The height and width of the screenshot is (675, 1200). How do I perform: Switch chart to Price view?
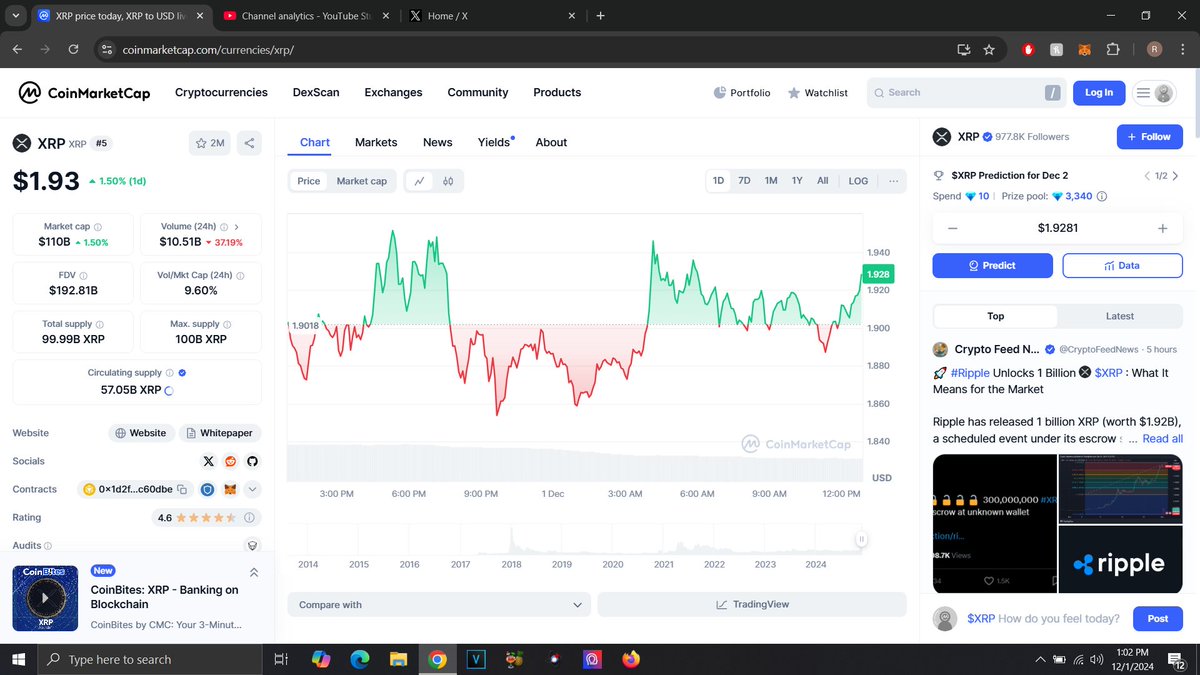click(x=309, y=181)
